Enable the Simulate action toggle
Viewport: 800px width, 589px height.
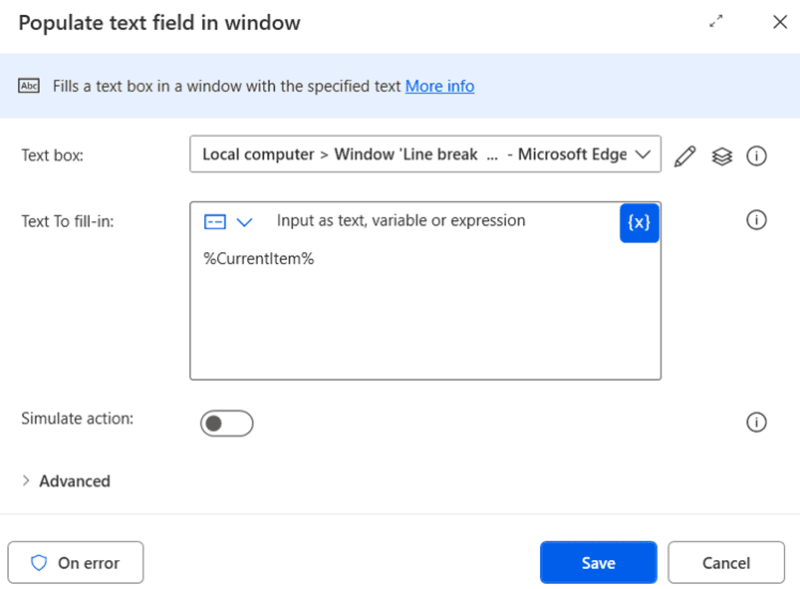pyautogui.click(x=227, y=422)
